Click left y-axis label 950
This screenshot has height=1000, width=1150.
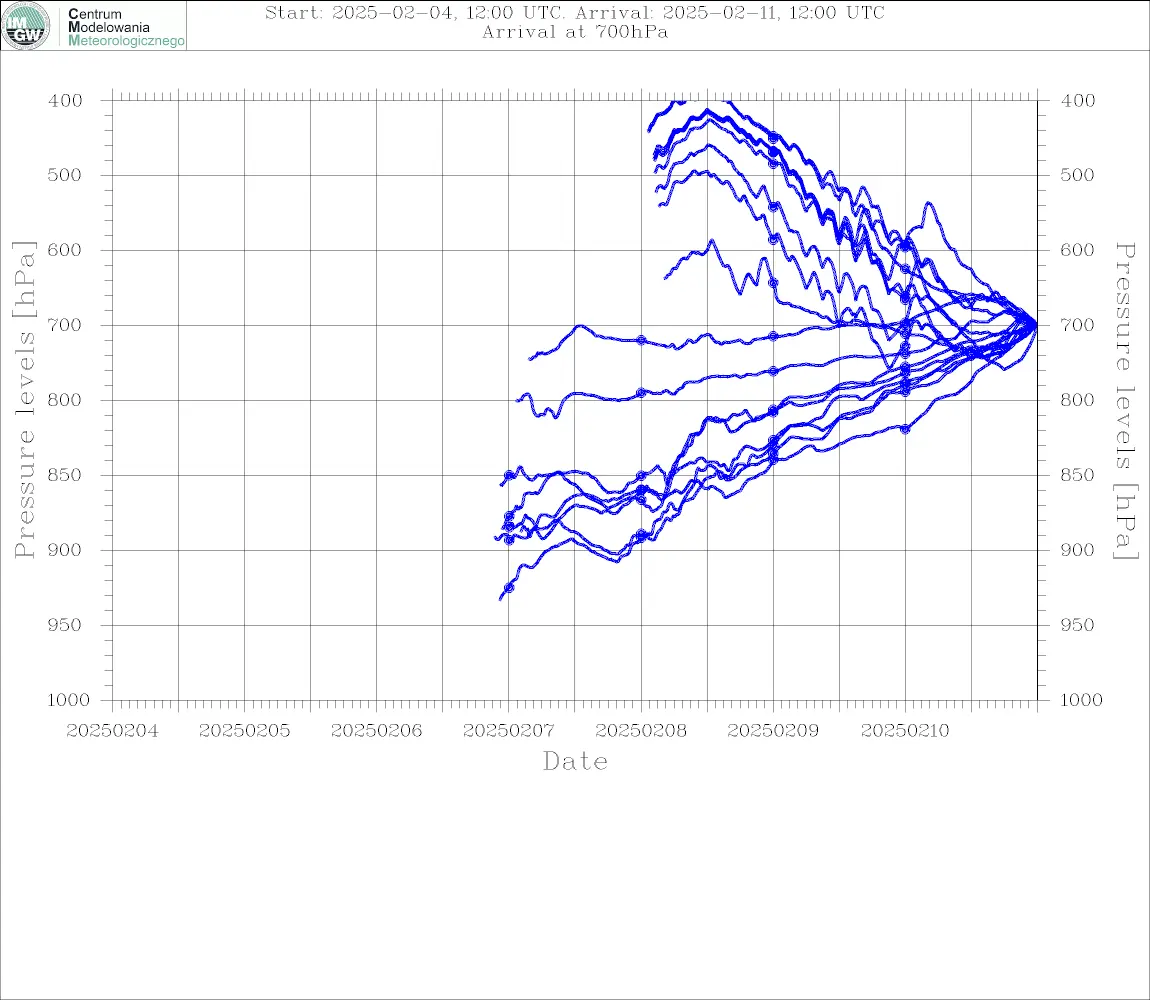point(65,625)
